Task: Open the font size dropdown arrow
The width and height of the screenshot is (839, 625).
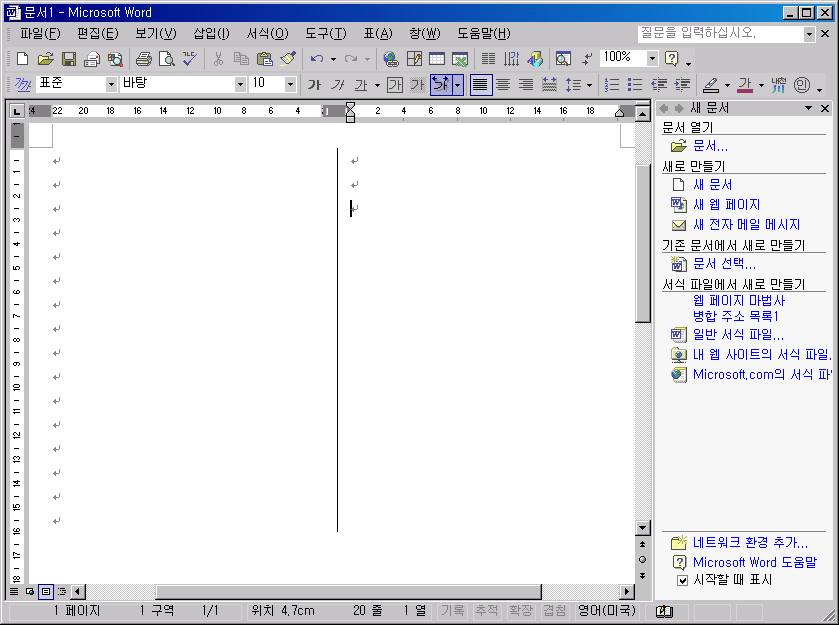Action: pyautogui.click(x=290, y=84)
